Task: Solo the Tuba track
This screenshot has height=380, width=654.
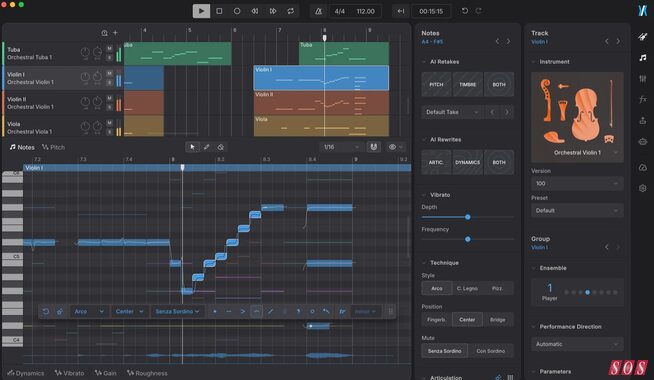Action: [x=109, y=57]
